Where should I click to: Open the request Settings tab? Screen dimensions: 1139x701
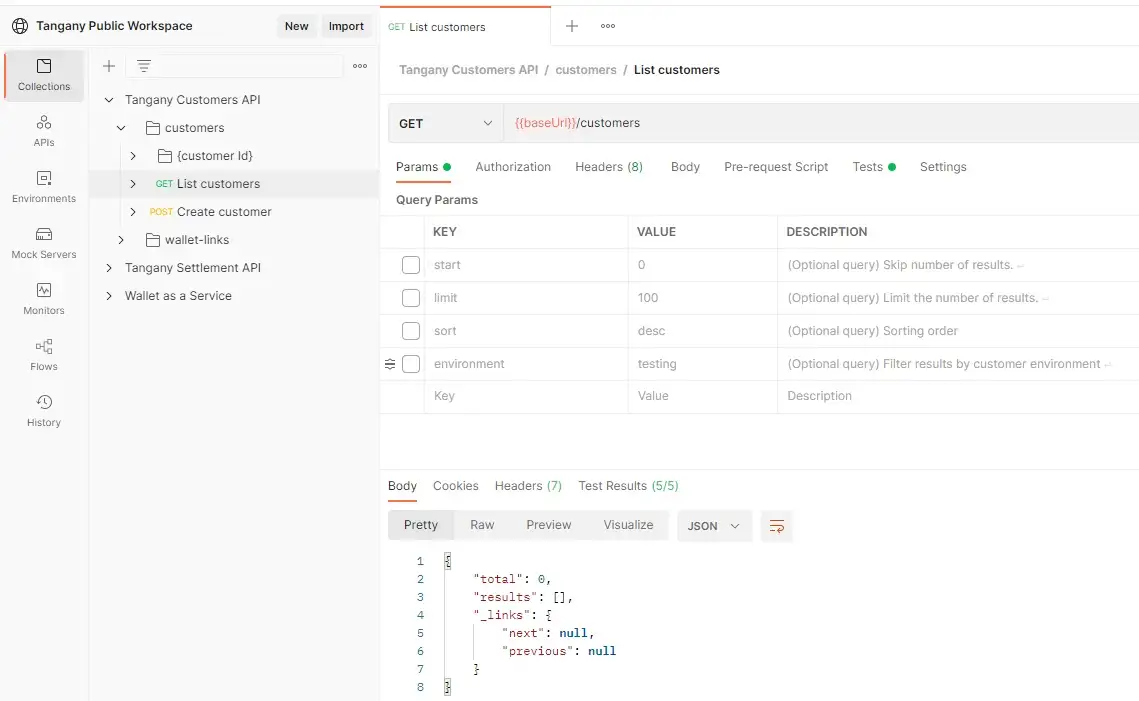pyautogui.click(x=943, y=167)
